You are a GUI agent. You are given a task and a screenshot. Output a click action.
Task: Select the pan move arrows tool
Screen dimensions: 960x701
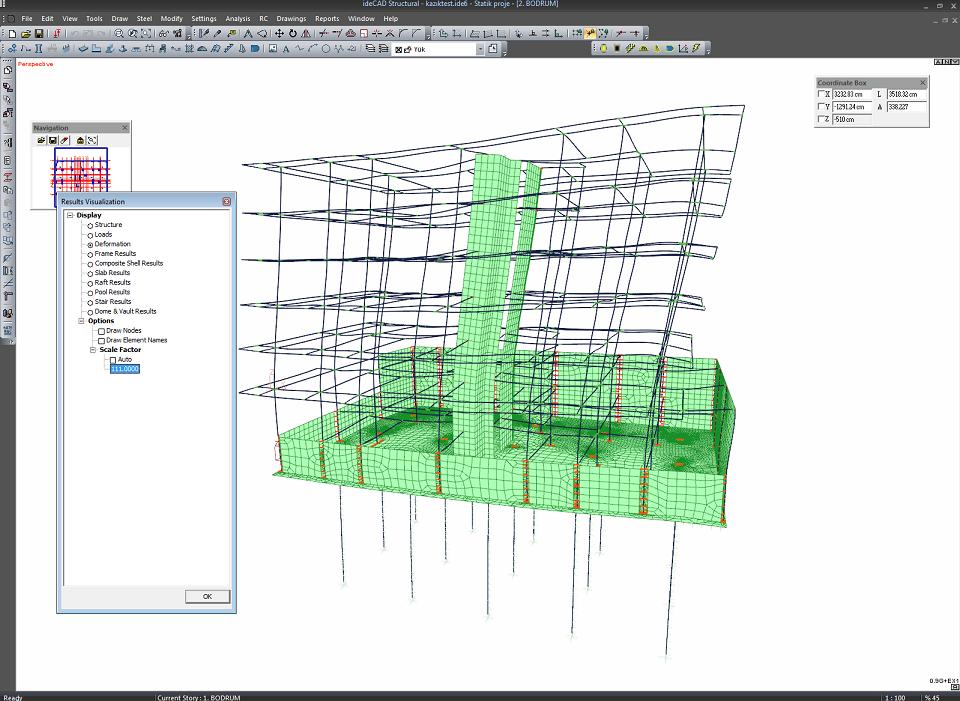[279, 34]
